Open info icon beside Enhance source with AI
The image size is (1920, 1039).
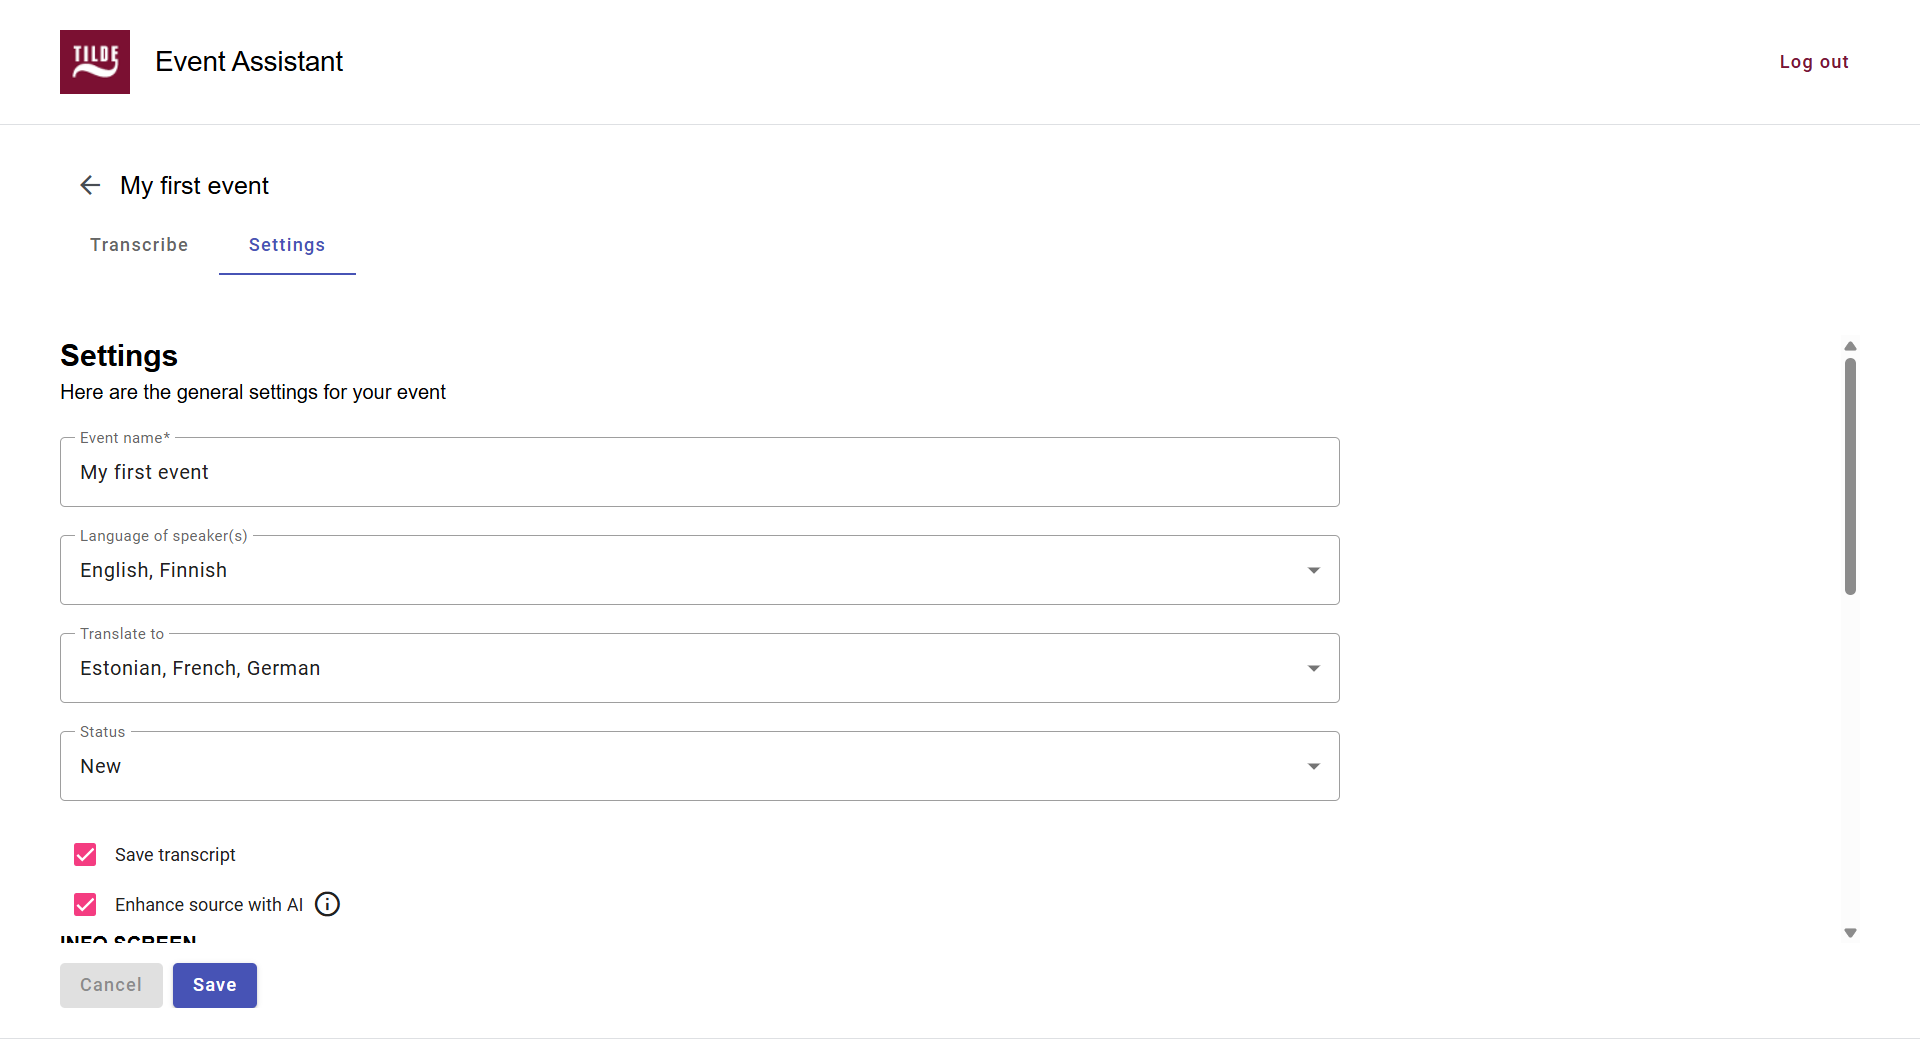327,904
